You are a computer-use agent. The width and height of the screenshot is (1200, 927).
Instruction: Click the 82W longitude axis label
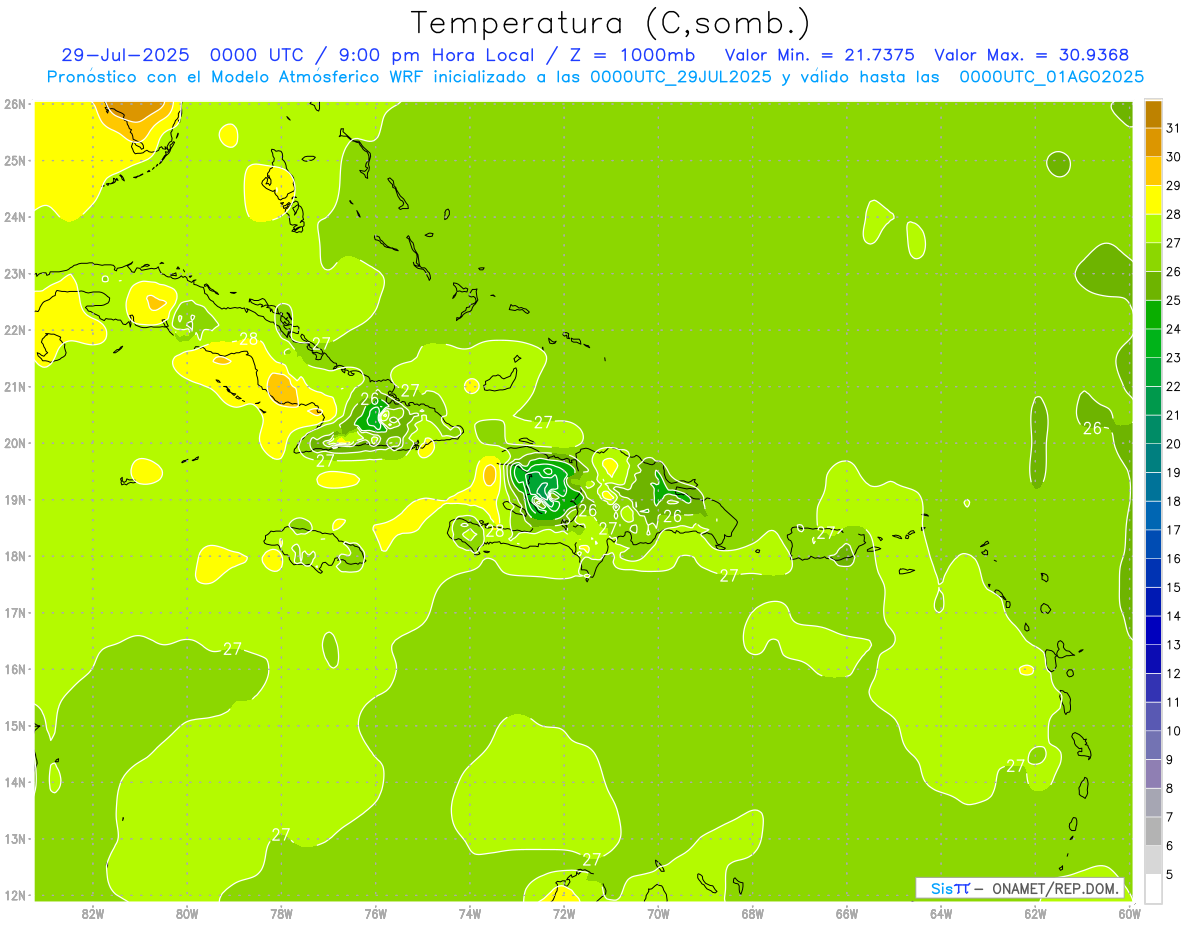tap(93, 913)
